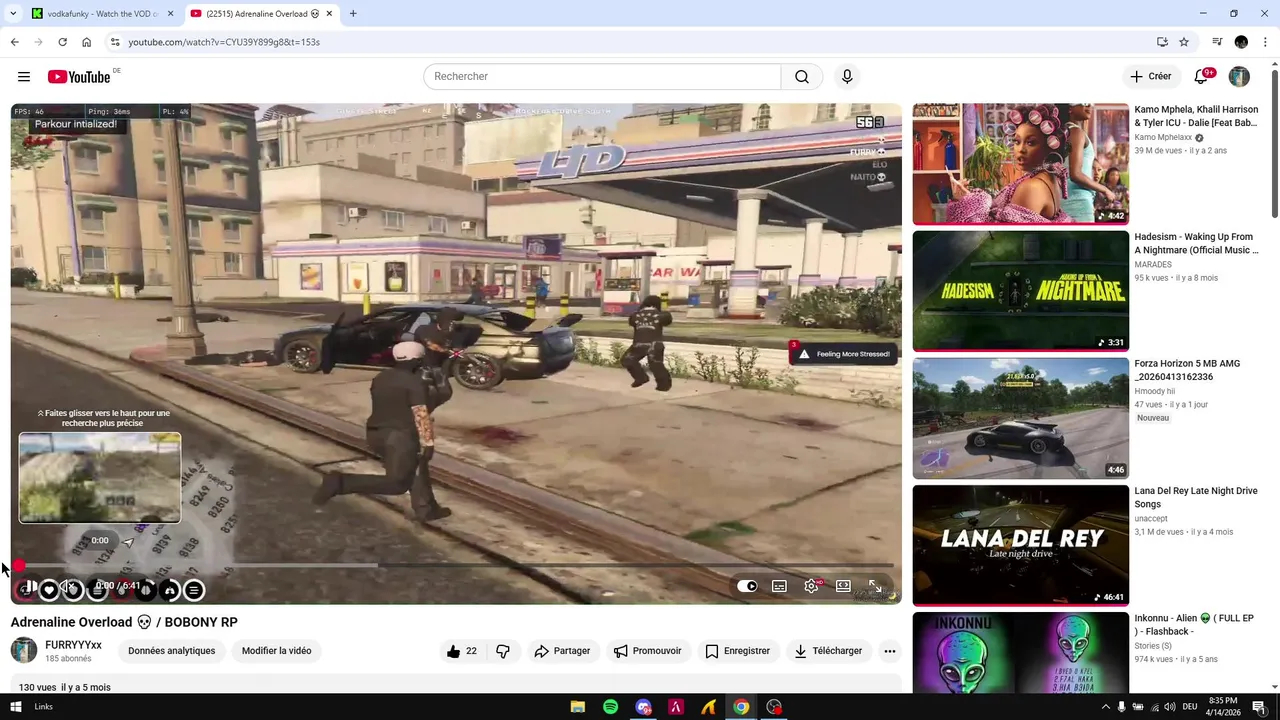
Task: Click the Télécharger download button
Action: click(828, 651)
